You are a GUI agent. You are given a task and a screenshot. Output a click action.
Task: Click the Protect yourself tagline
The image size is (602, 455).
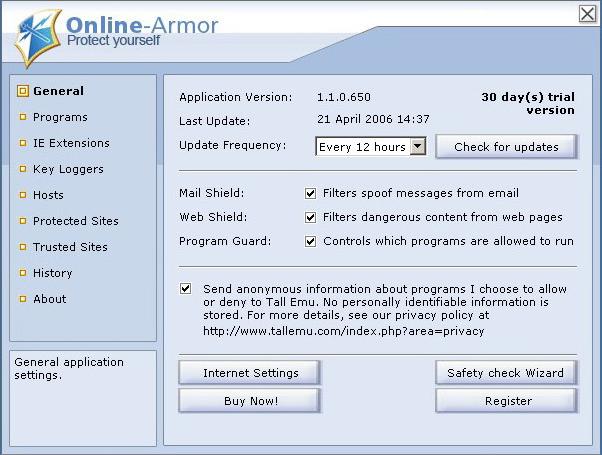click(x=113, y=40)
